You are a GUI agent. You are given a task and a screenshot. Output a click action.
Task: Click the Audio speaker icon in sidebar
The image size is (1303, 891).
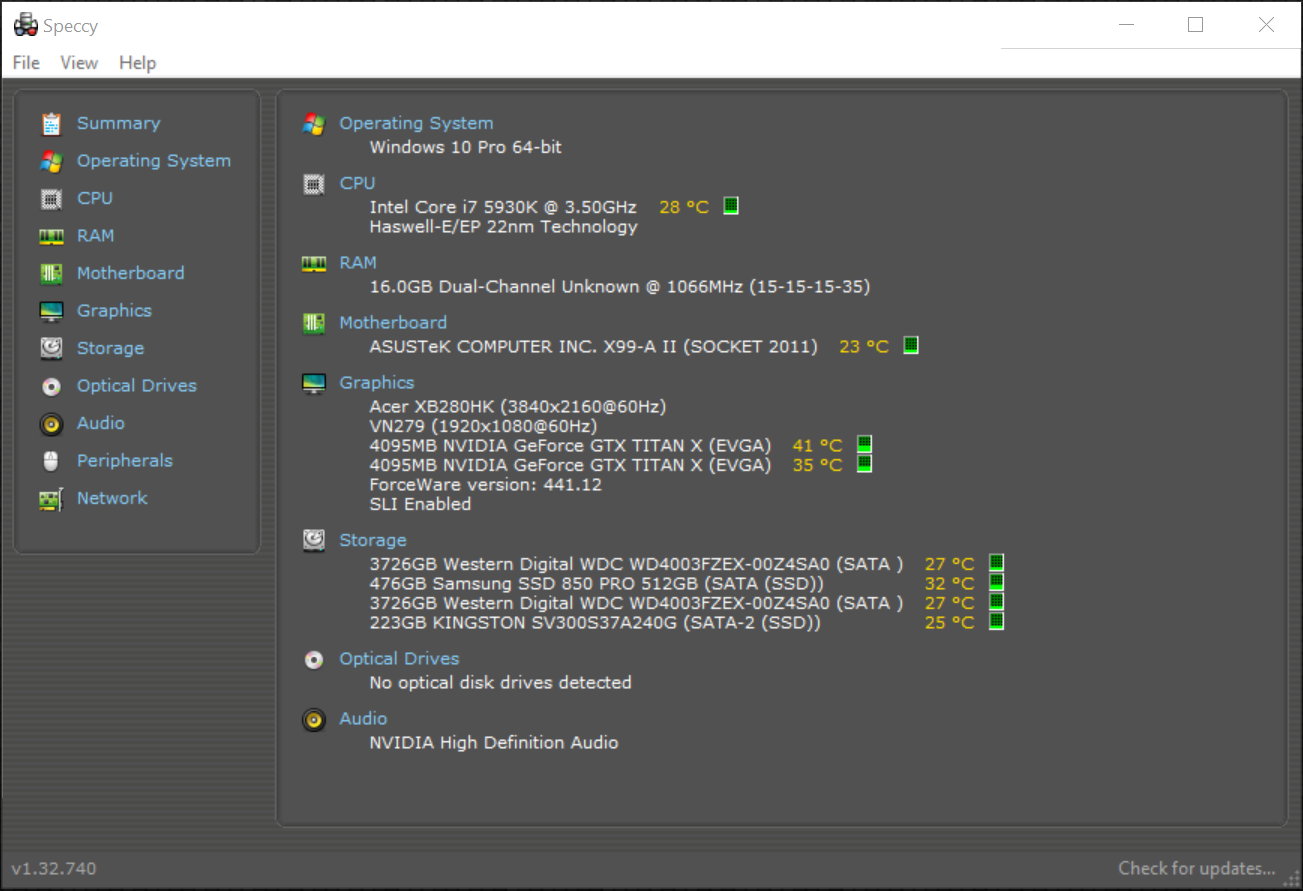coord(51,424)
